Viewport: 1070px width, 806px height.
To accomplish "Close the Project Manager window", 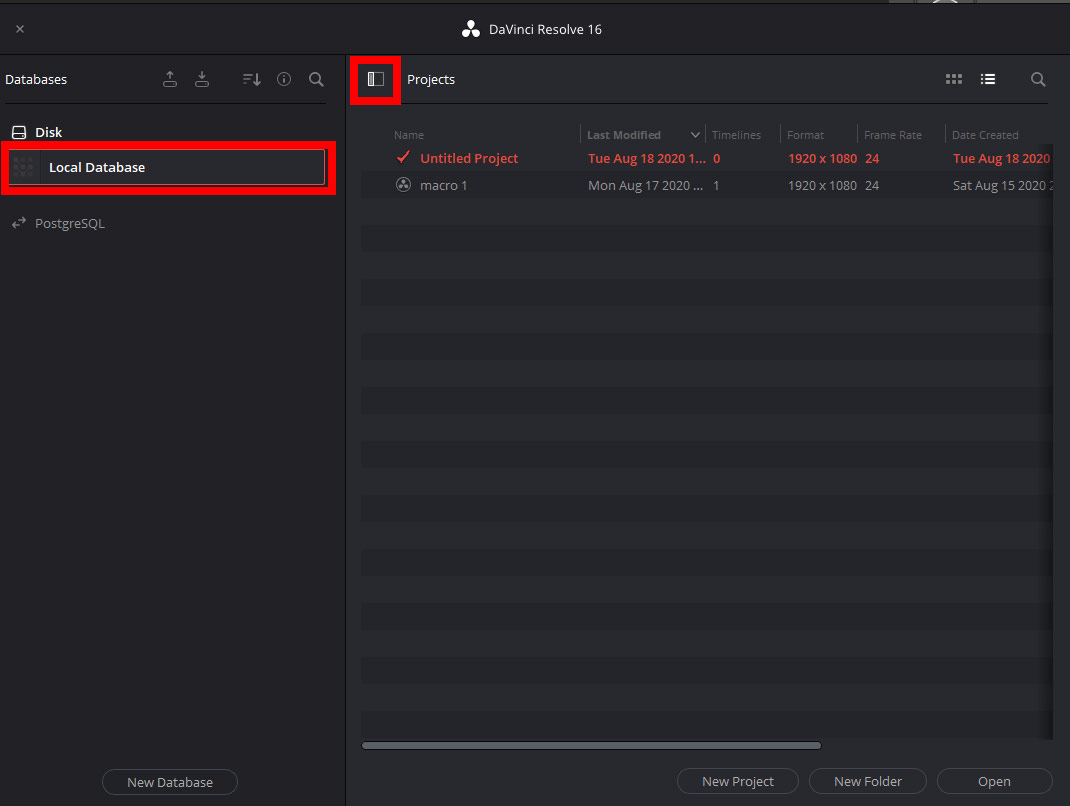I will point(20,29).
